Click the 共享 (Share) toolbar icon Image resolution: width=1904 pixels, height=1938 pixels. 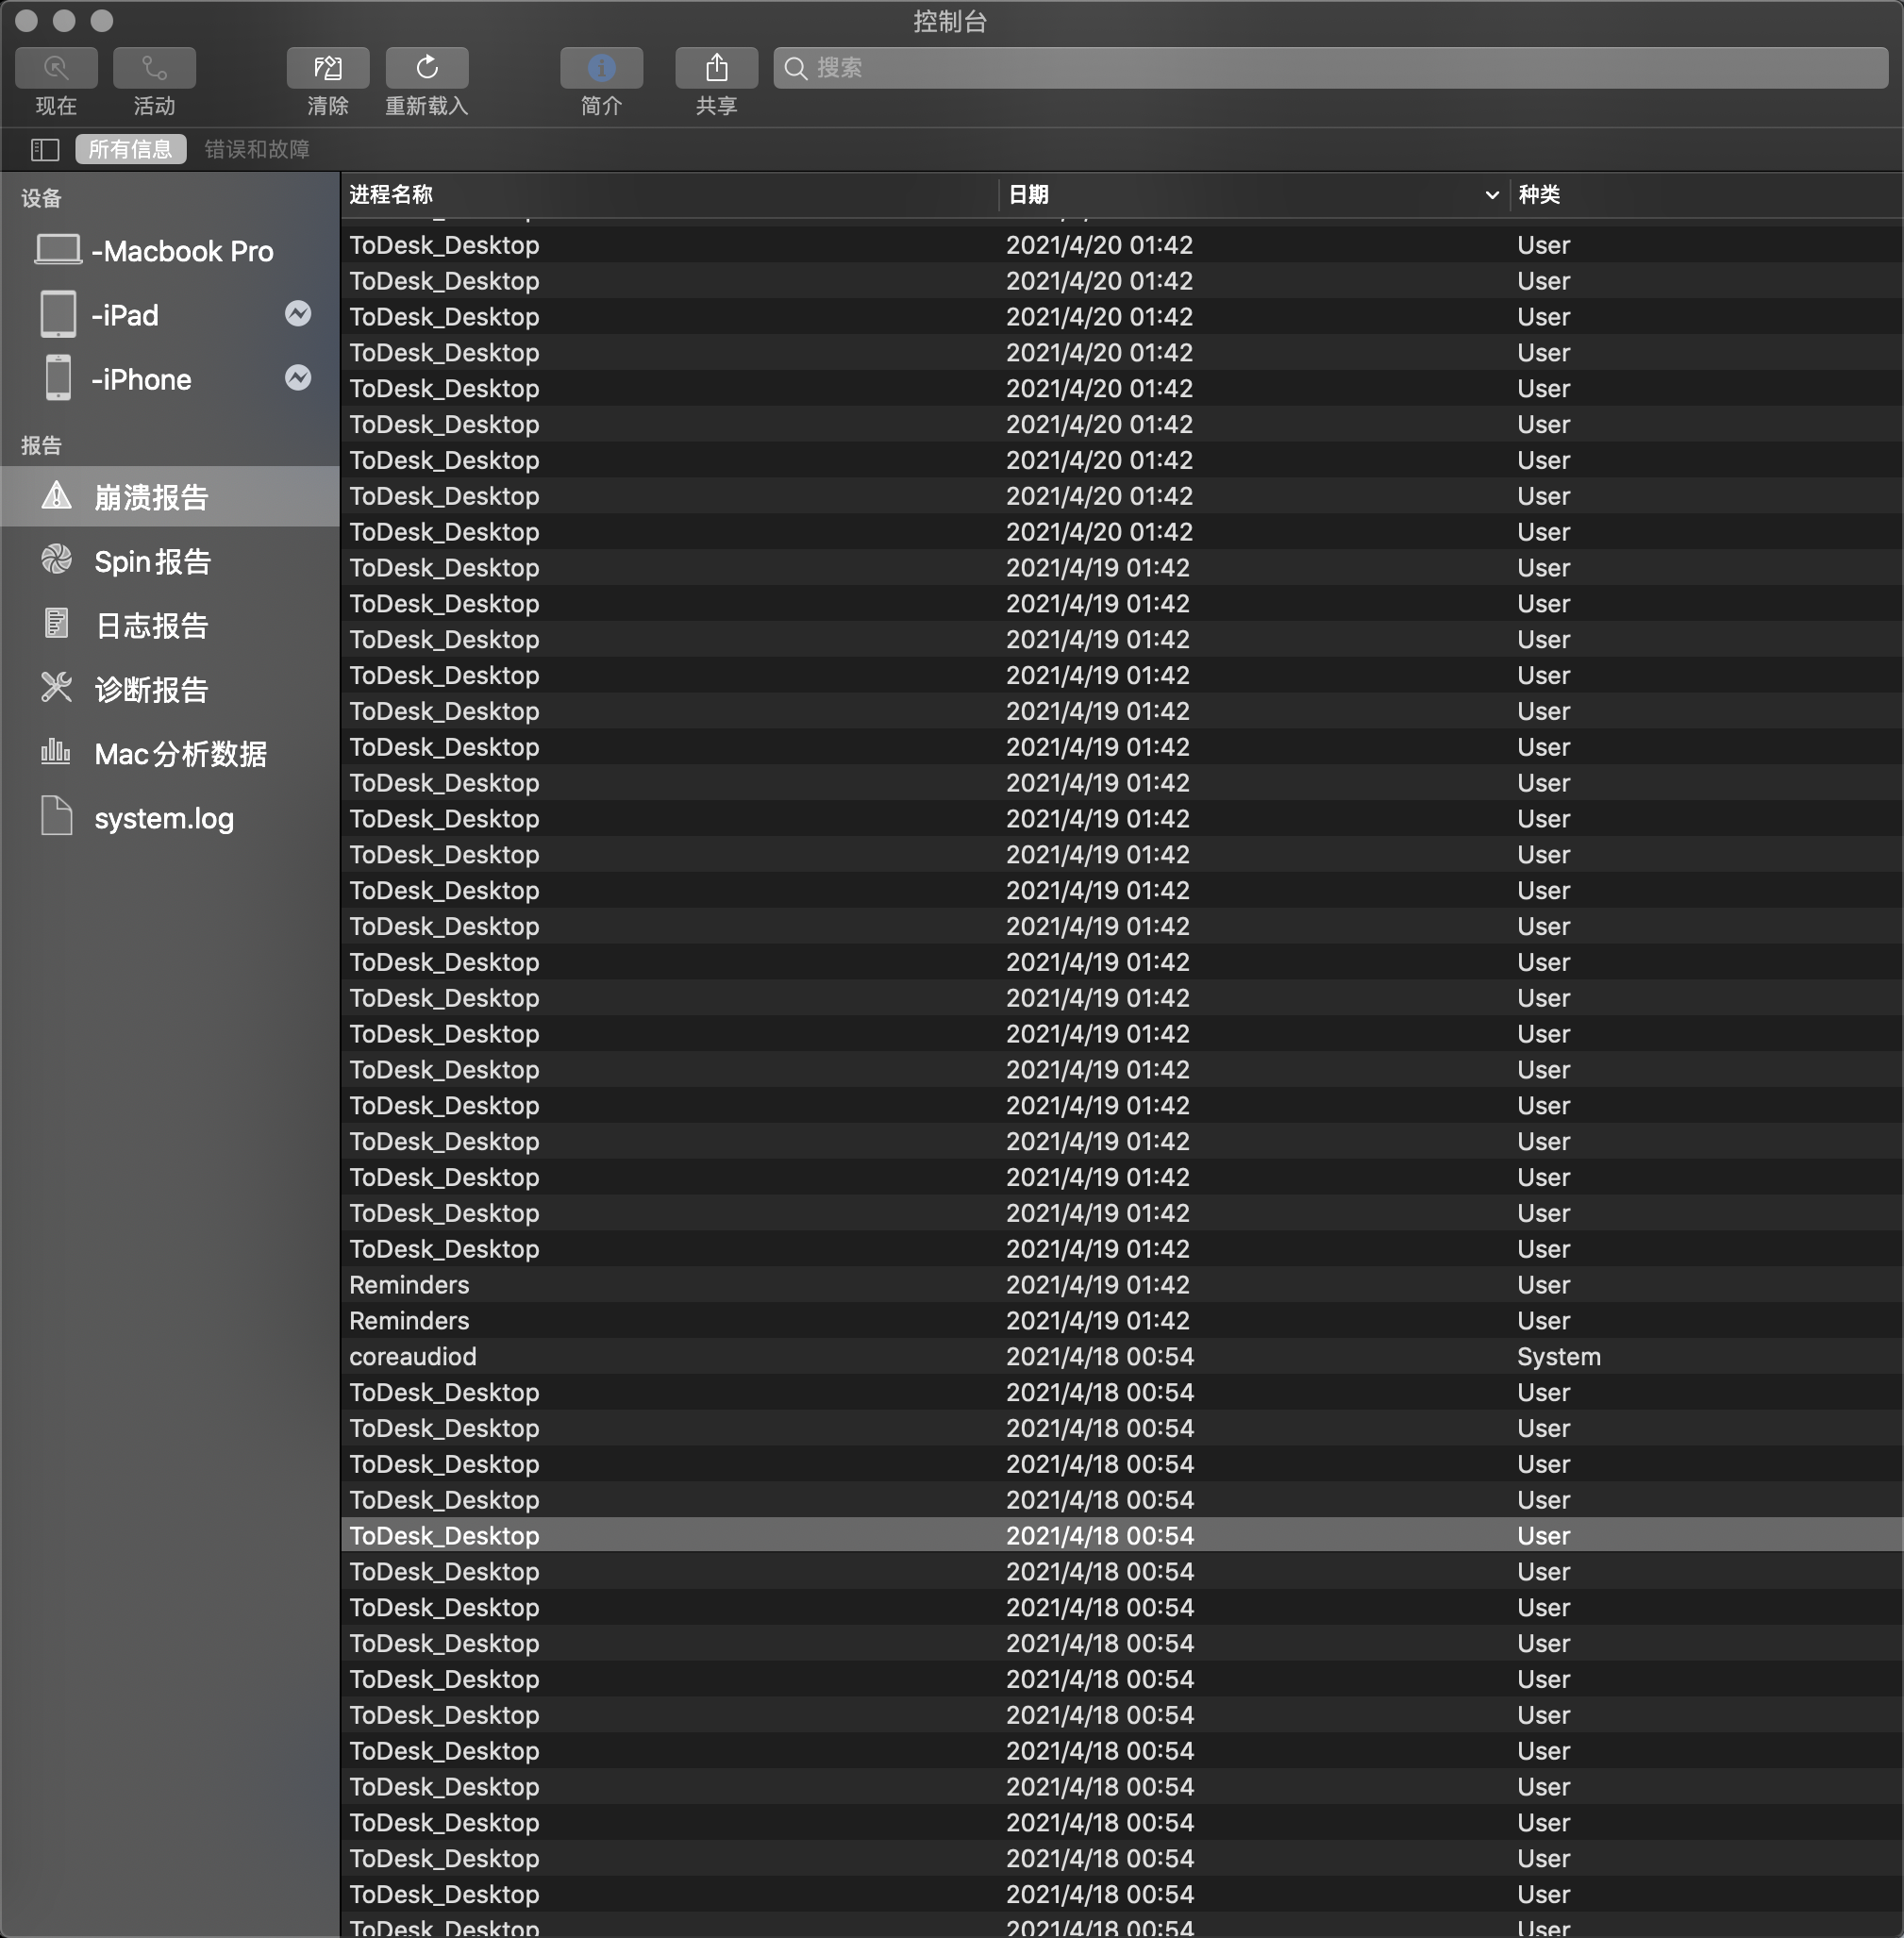tap(716, 68)
